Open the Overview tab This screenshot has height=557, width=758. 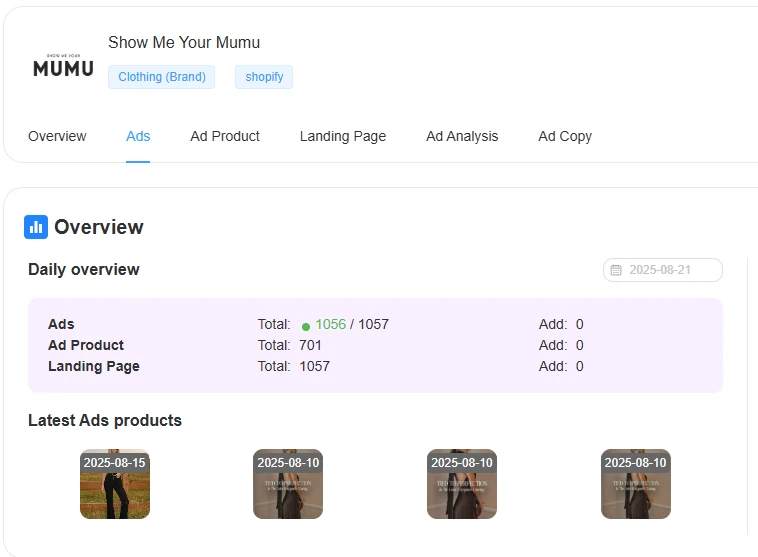point(57,136)
